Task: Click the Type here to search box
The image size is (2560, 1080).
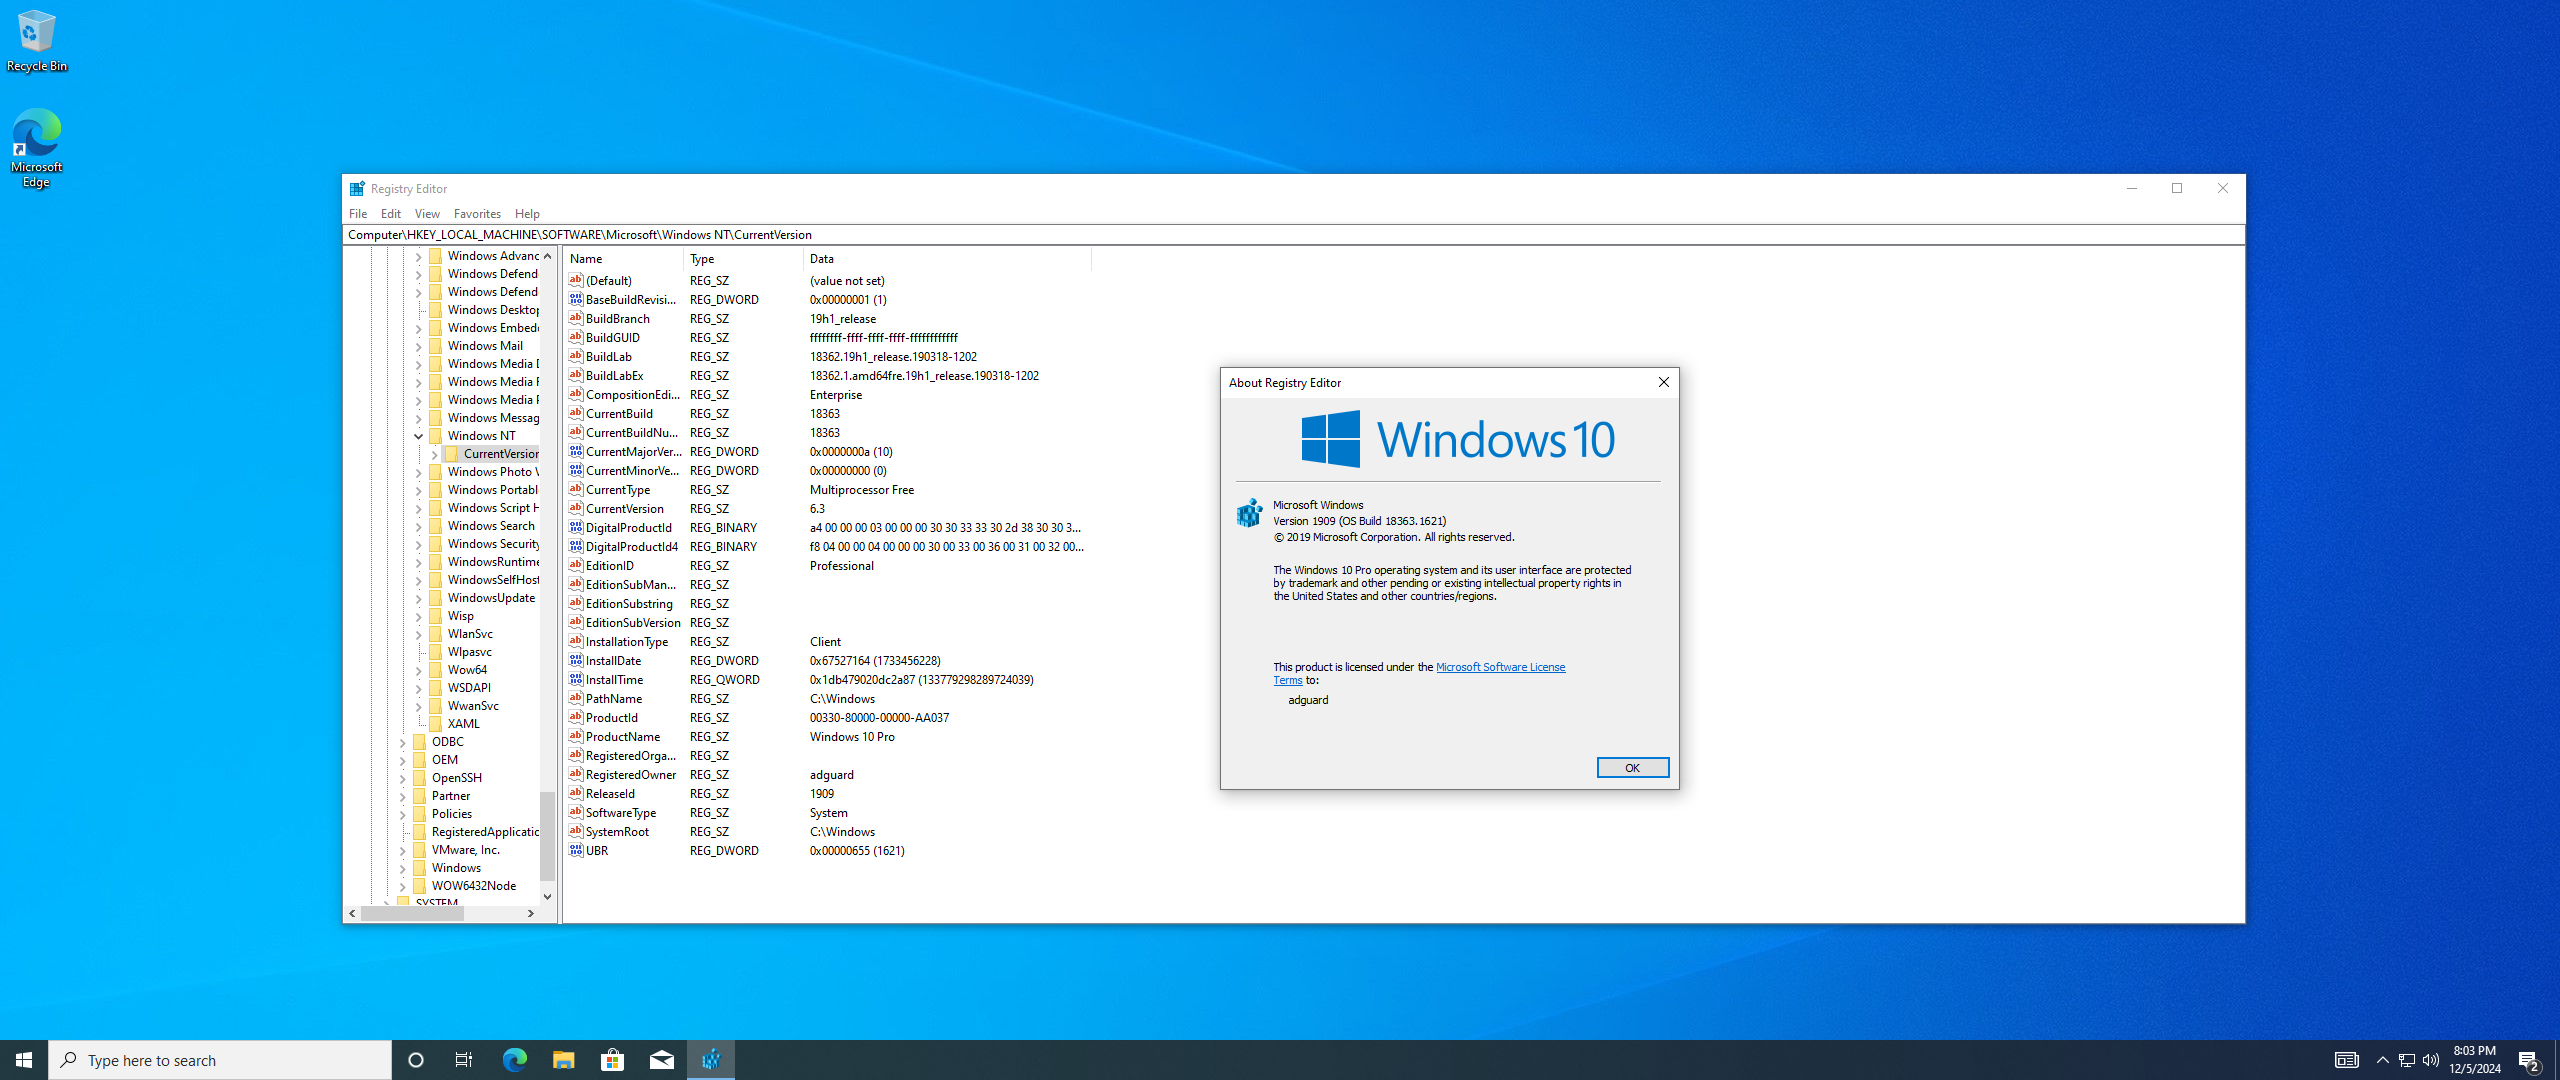Action: pos(220,1060)
